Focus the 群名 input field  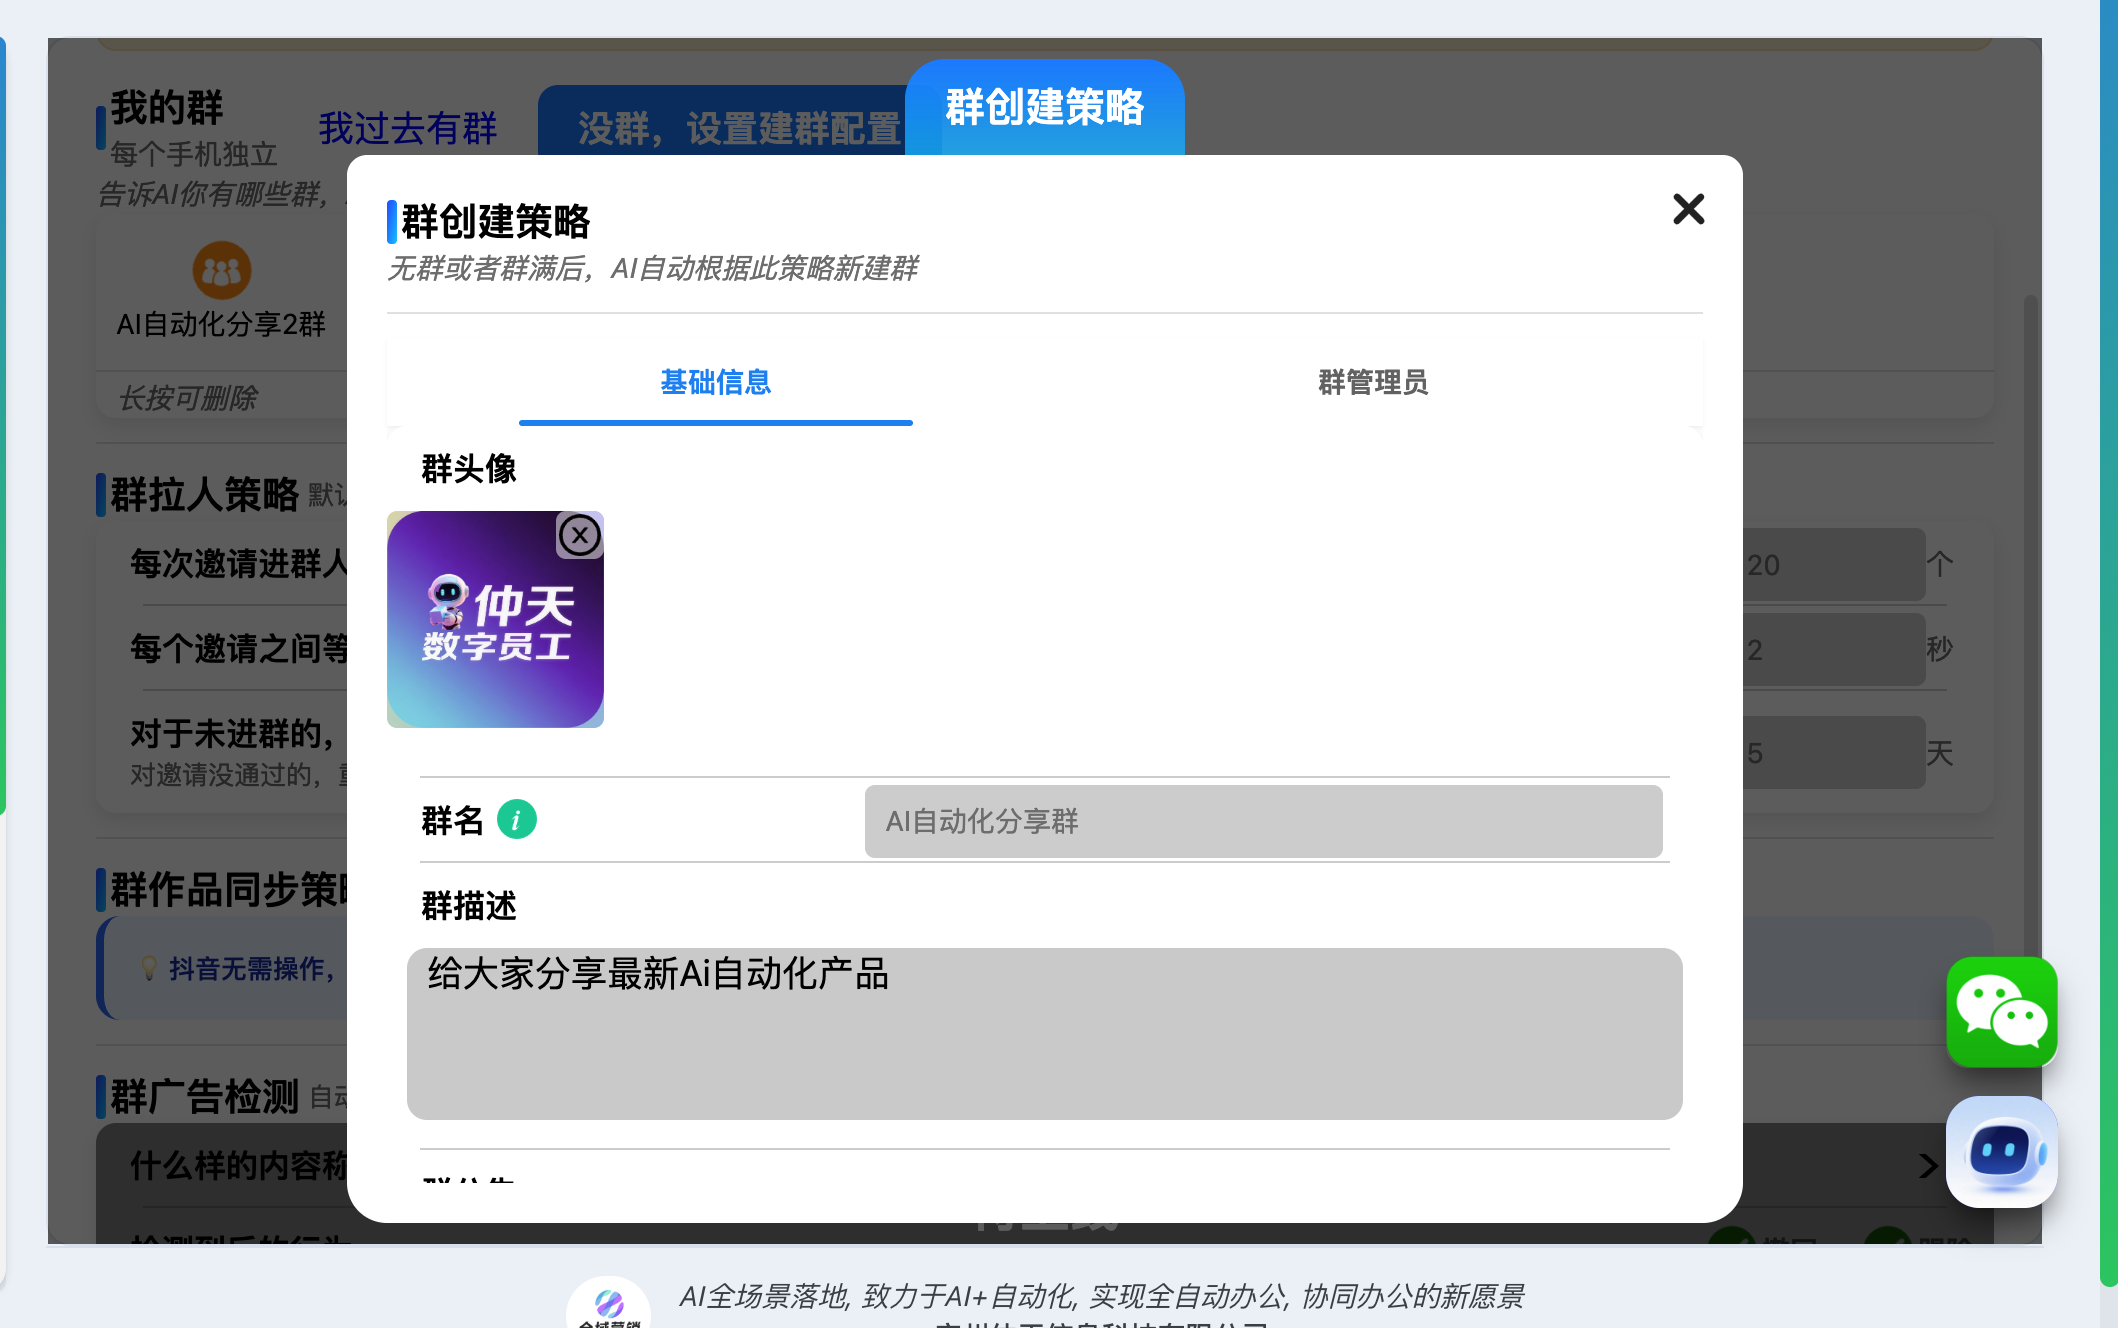click(x=1263, y=821)
